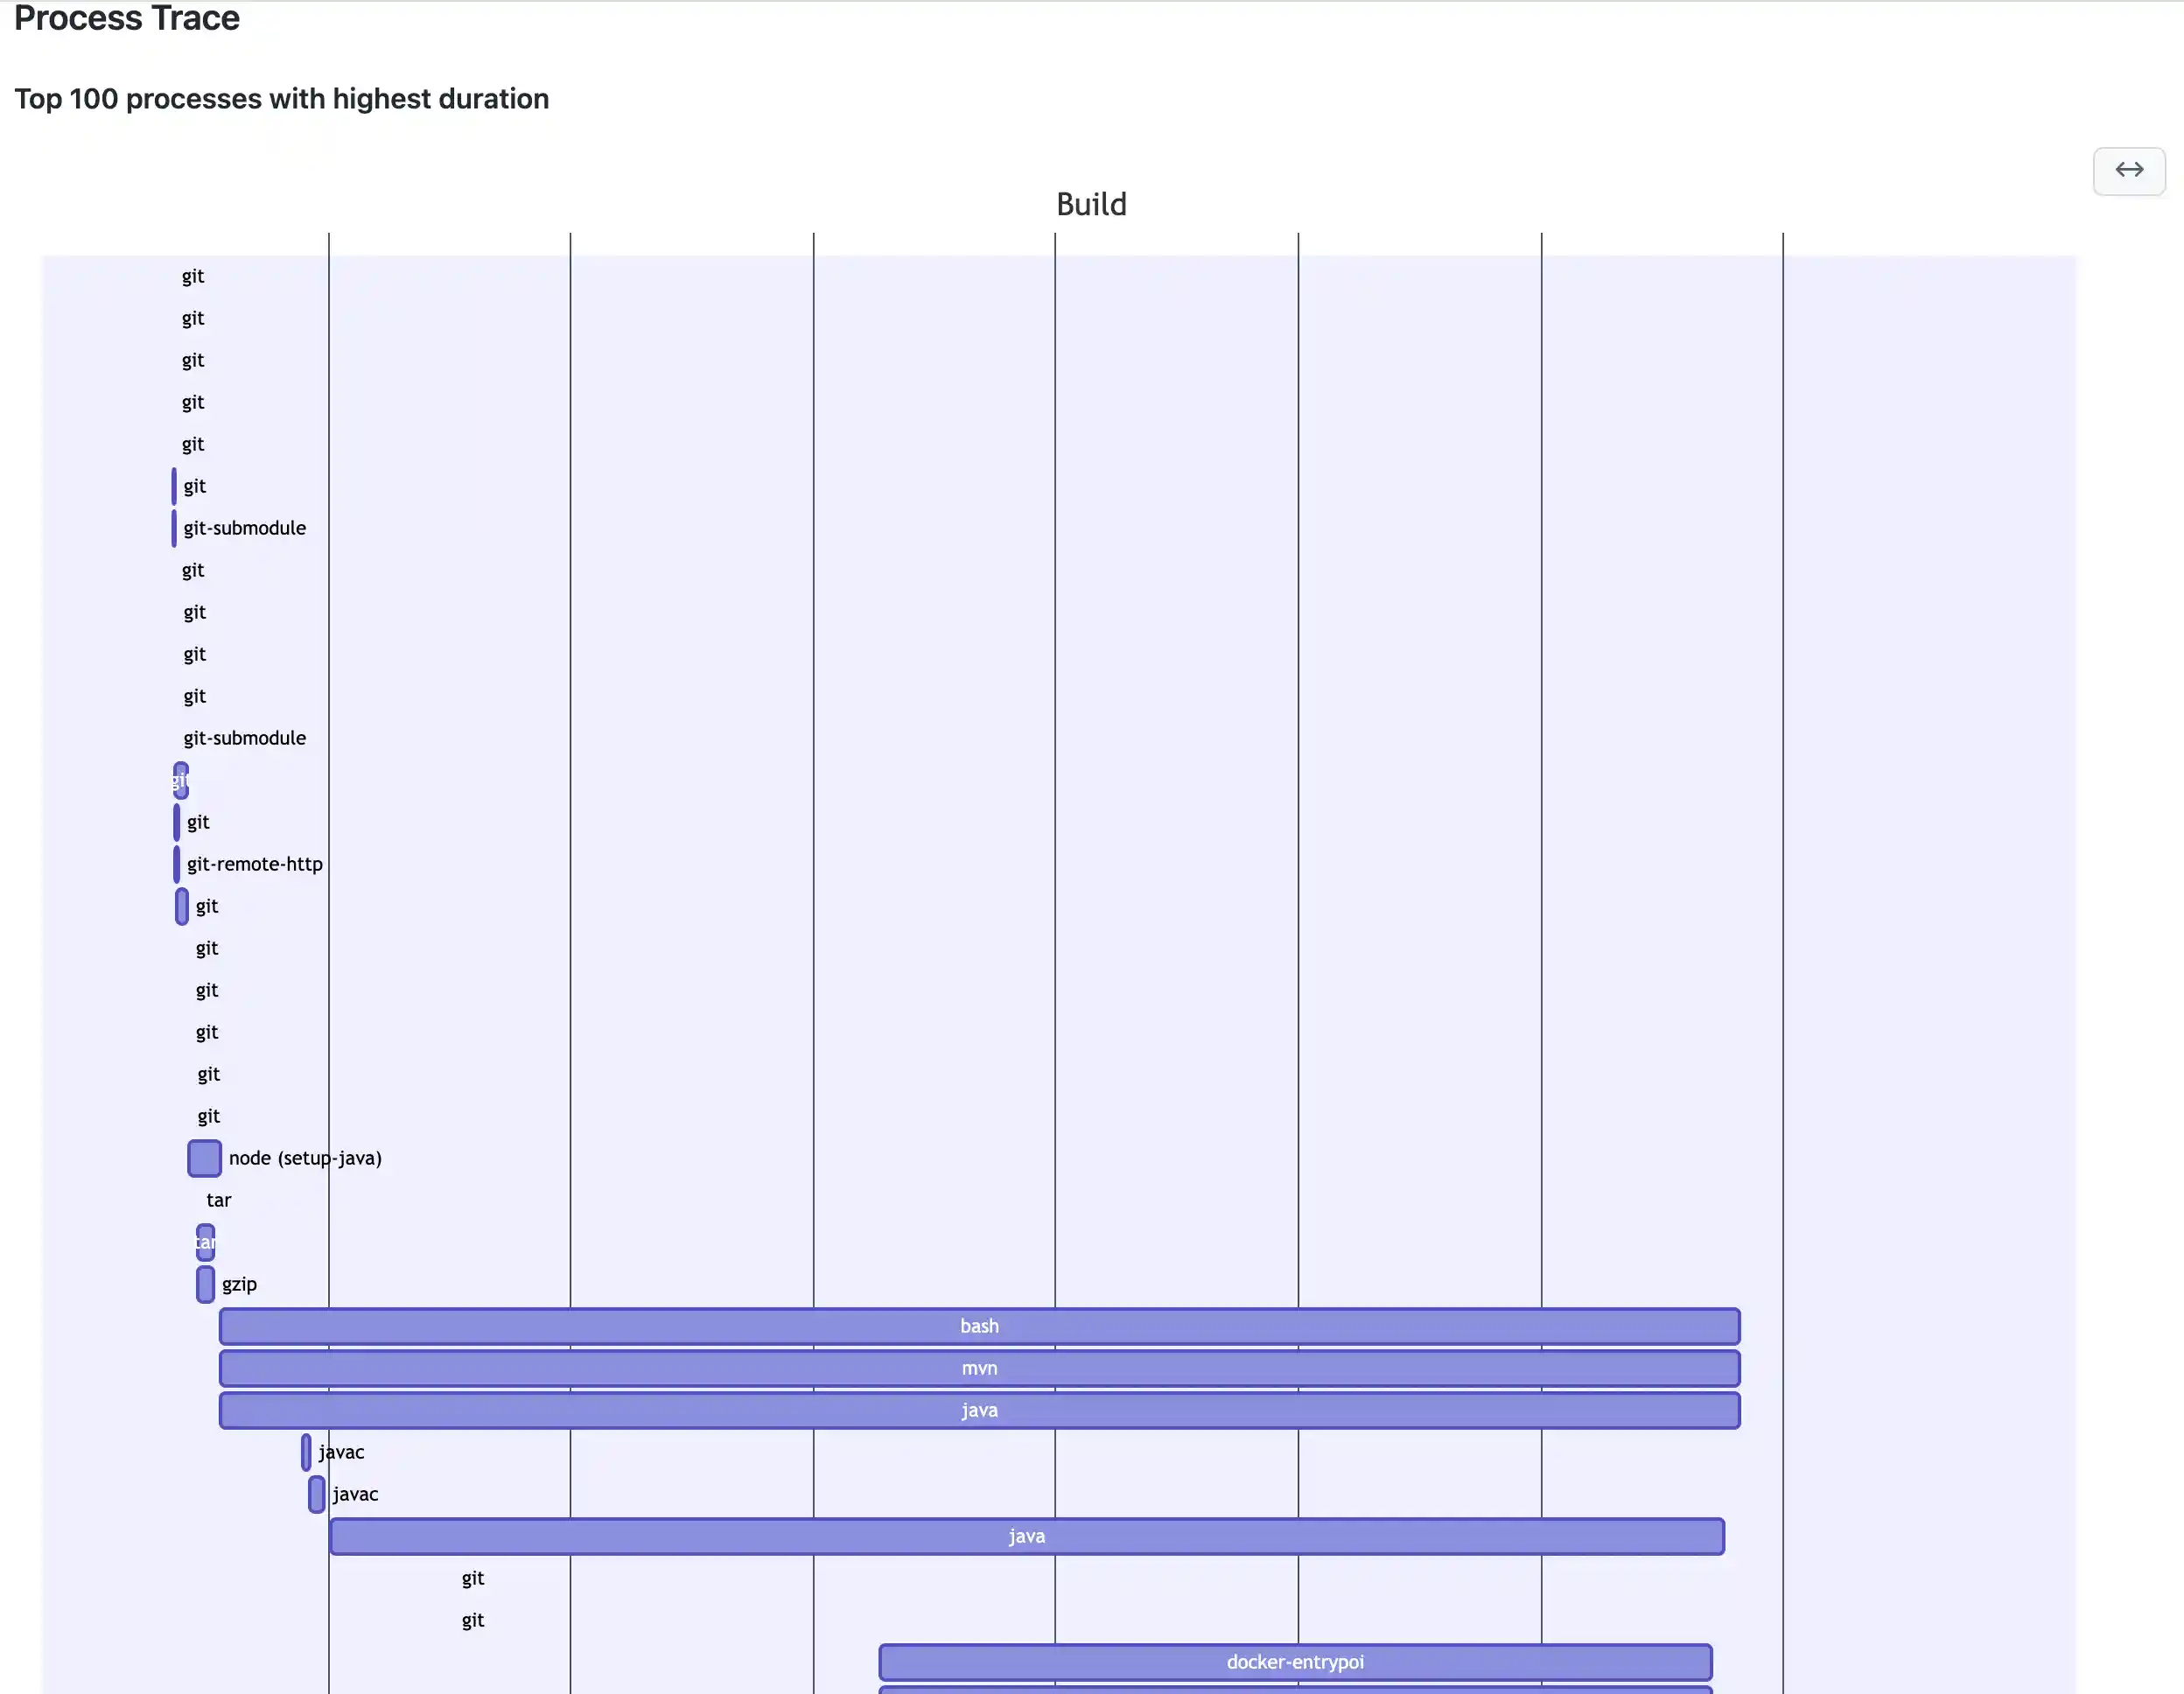The width and height of the screenshot is (2184, 1694).
Task: Click the Build chart title
Action: pyautogui.click(x=1091, y=204)
